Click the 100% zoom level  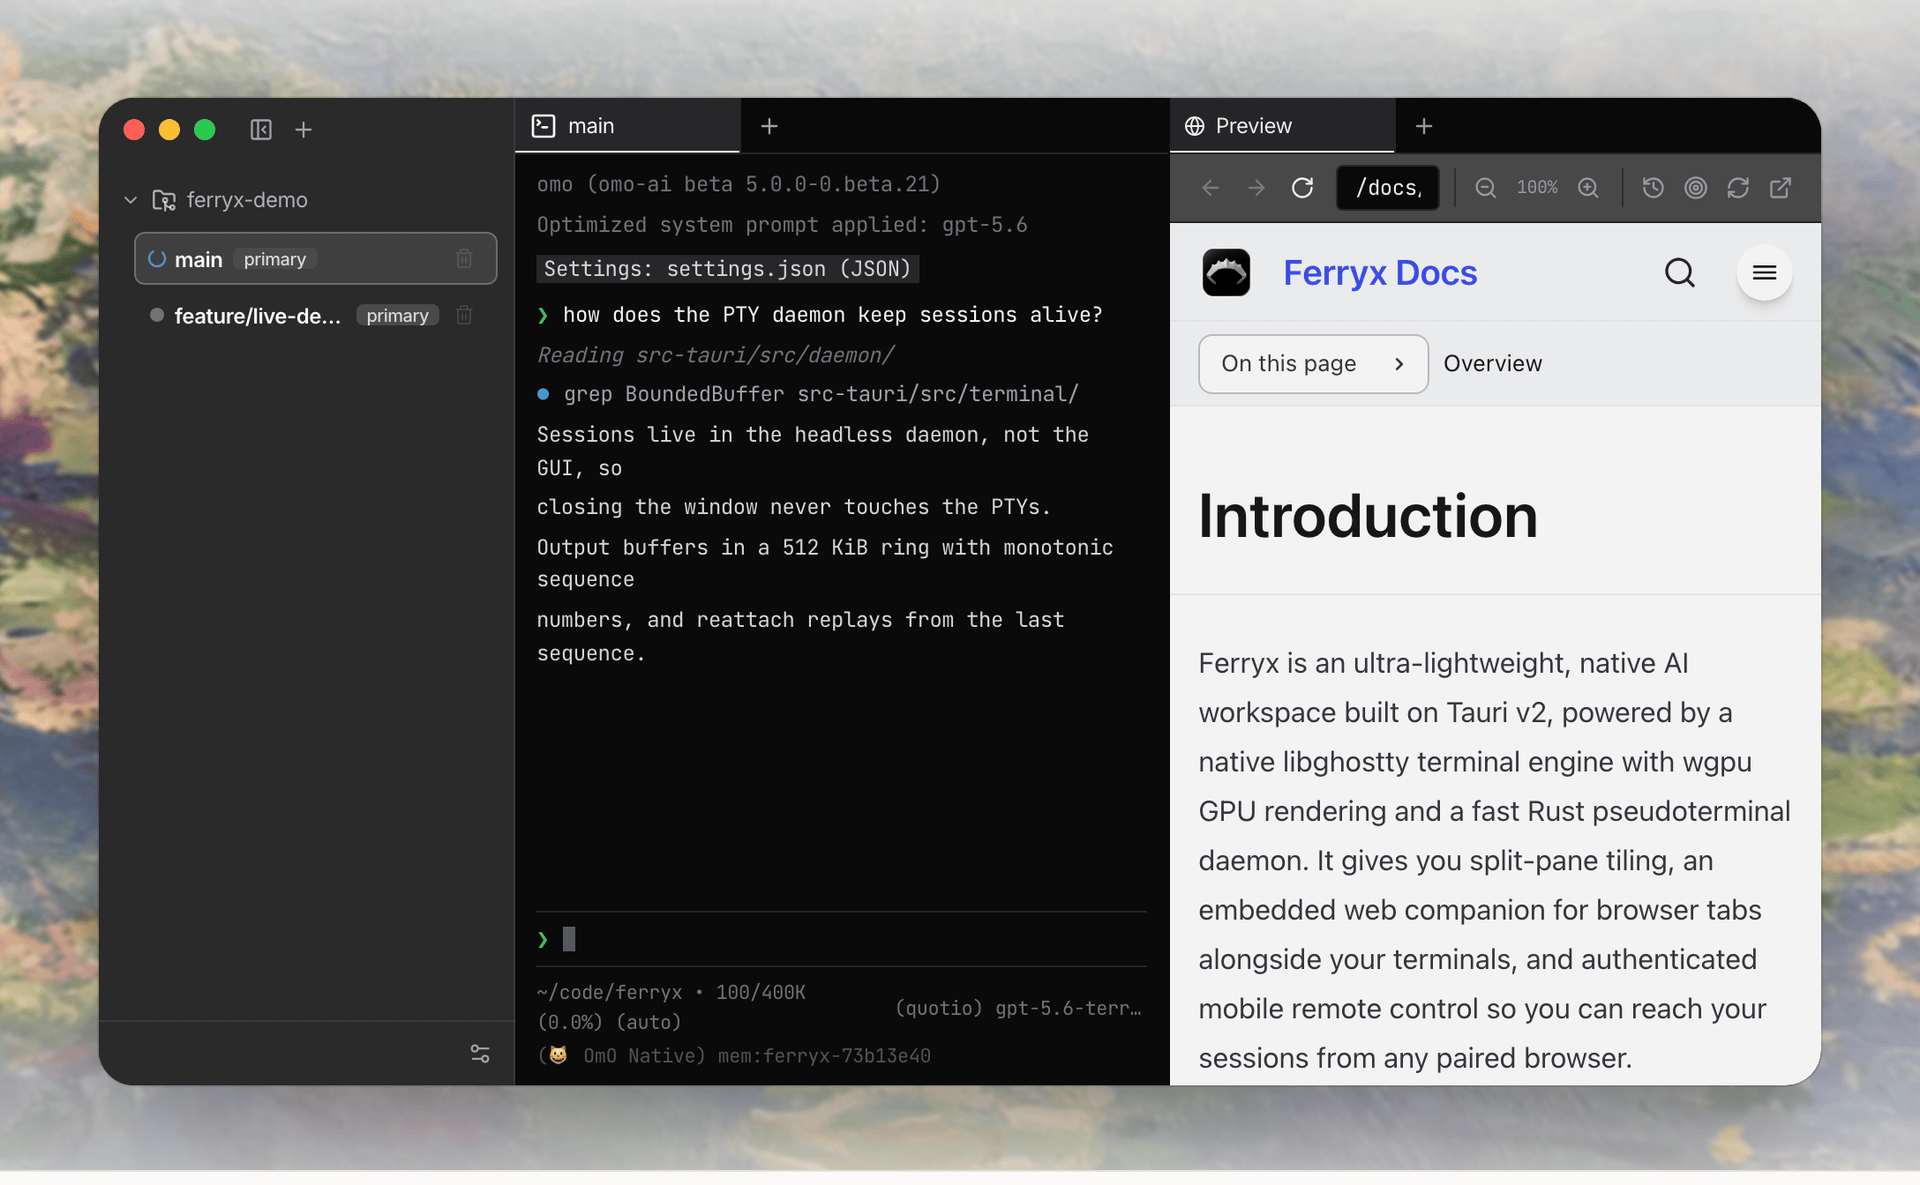click(x=1537, y=188)
